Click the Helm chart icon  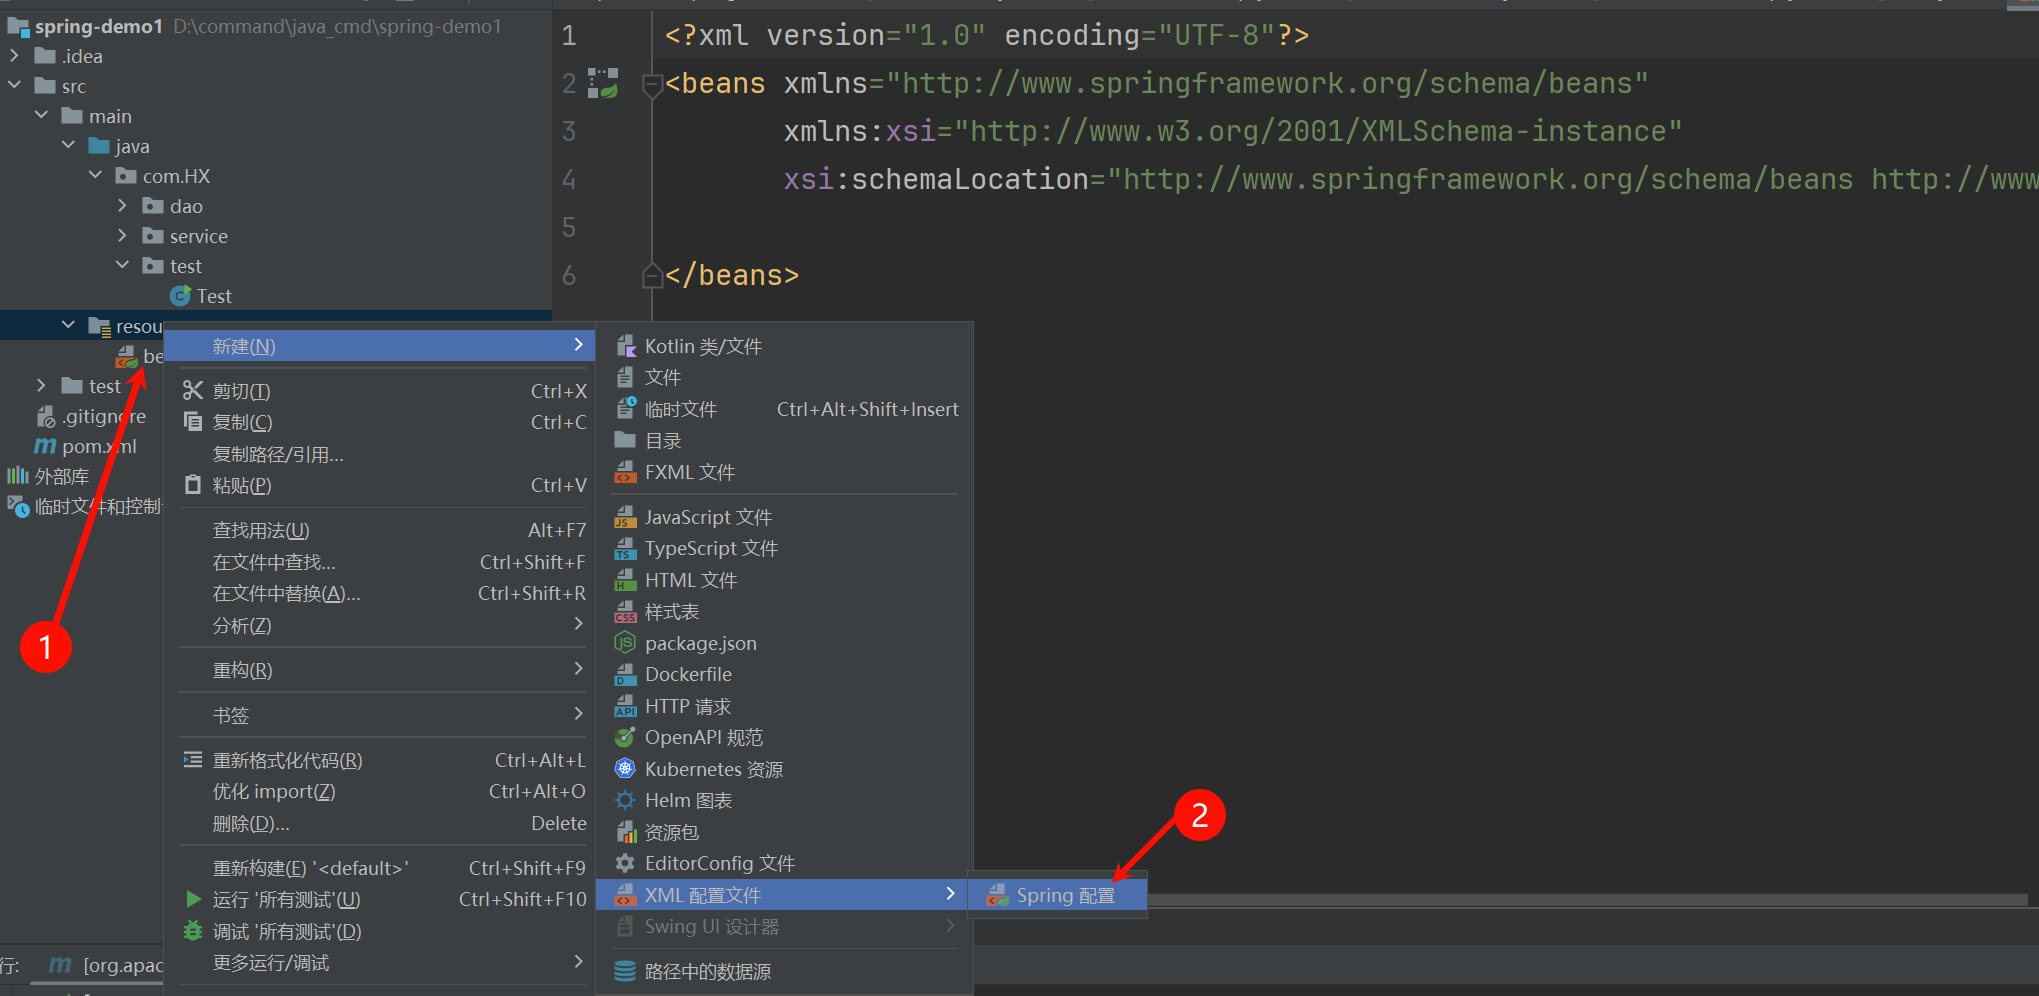click(x=625, y=801)
